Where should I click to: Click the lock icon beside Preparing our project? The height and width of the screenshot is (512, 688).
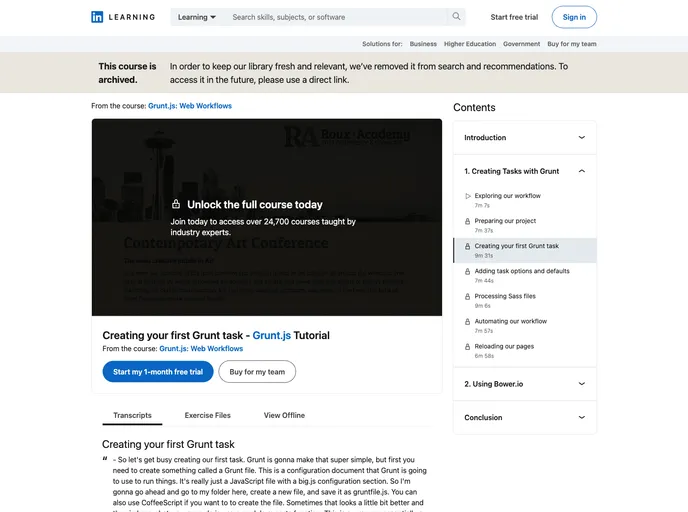pos(467,221)
